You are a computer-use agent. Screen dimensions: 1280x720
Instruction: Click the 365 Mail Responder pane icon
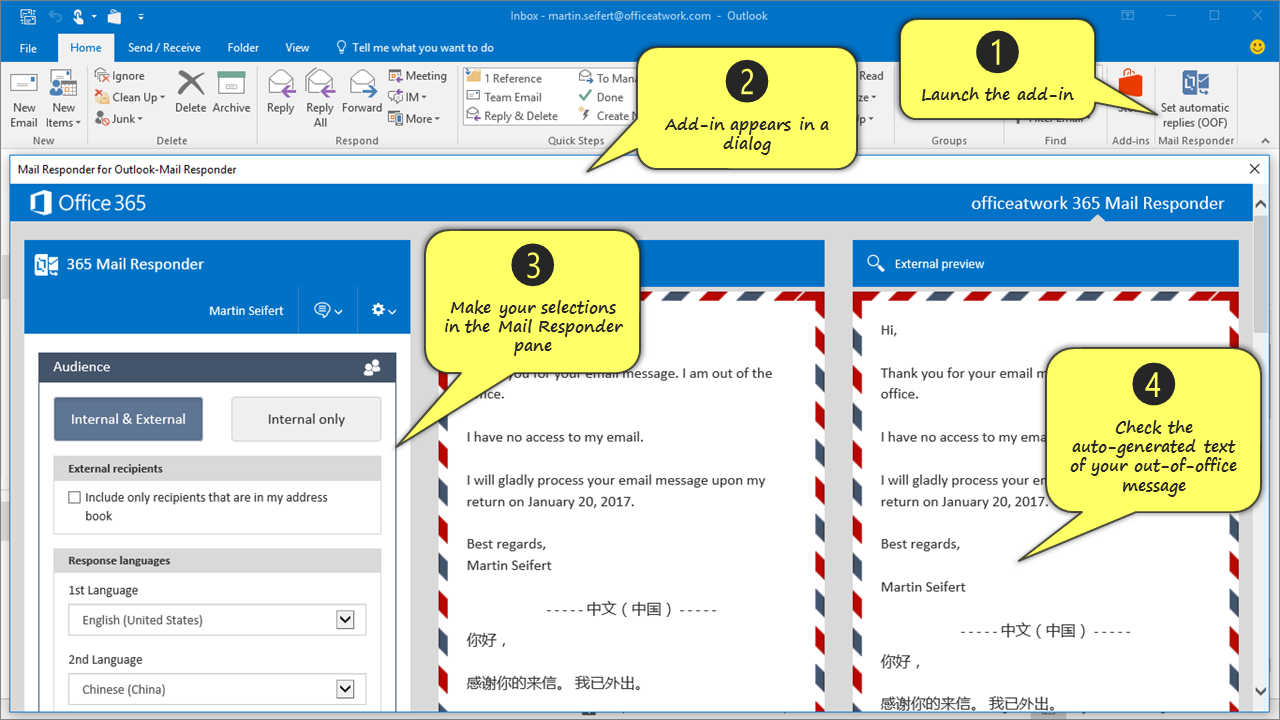pyautogui.click(x=46, y=264)
